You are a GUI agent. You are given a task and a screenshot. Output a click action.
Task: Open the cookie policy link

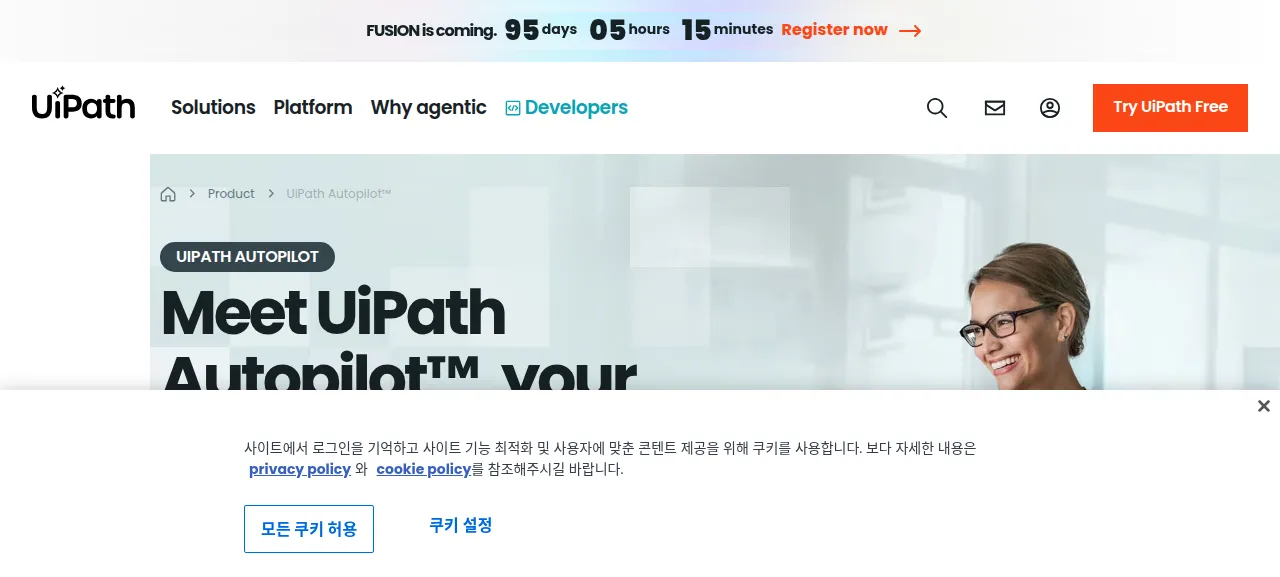(423, 469)
